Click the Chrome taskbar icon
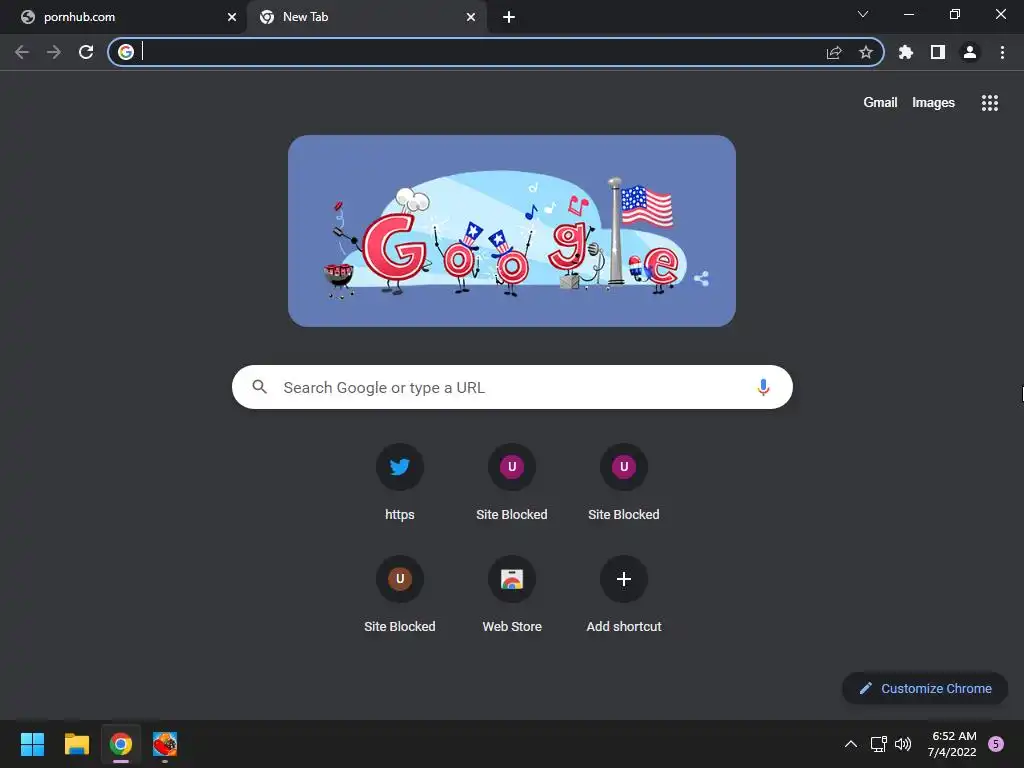Image resolution: width=1024 pixels, height=768 pixels. pyautogui.click(x=121, y=744)
